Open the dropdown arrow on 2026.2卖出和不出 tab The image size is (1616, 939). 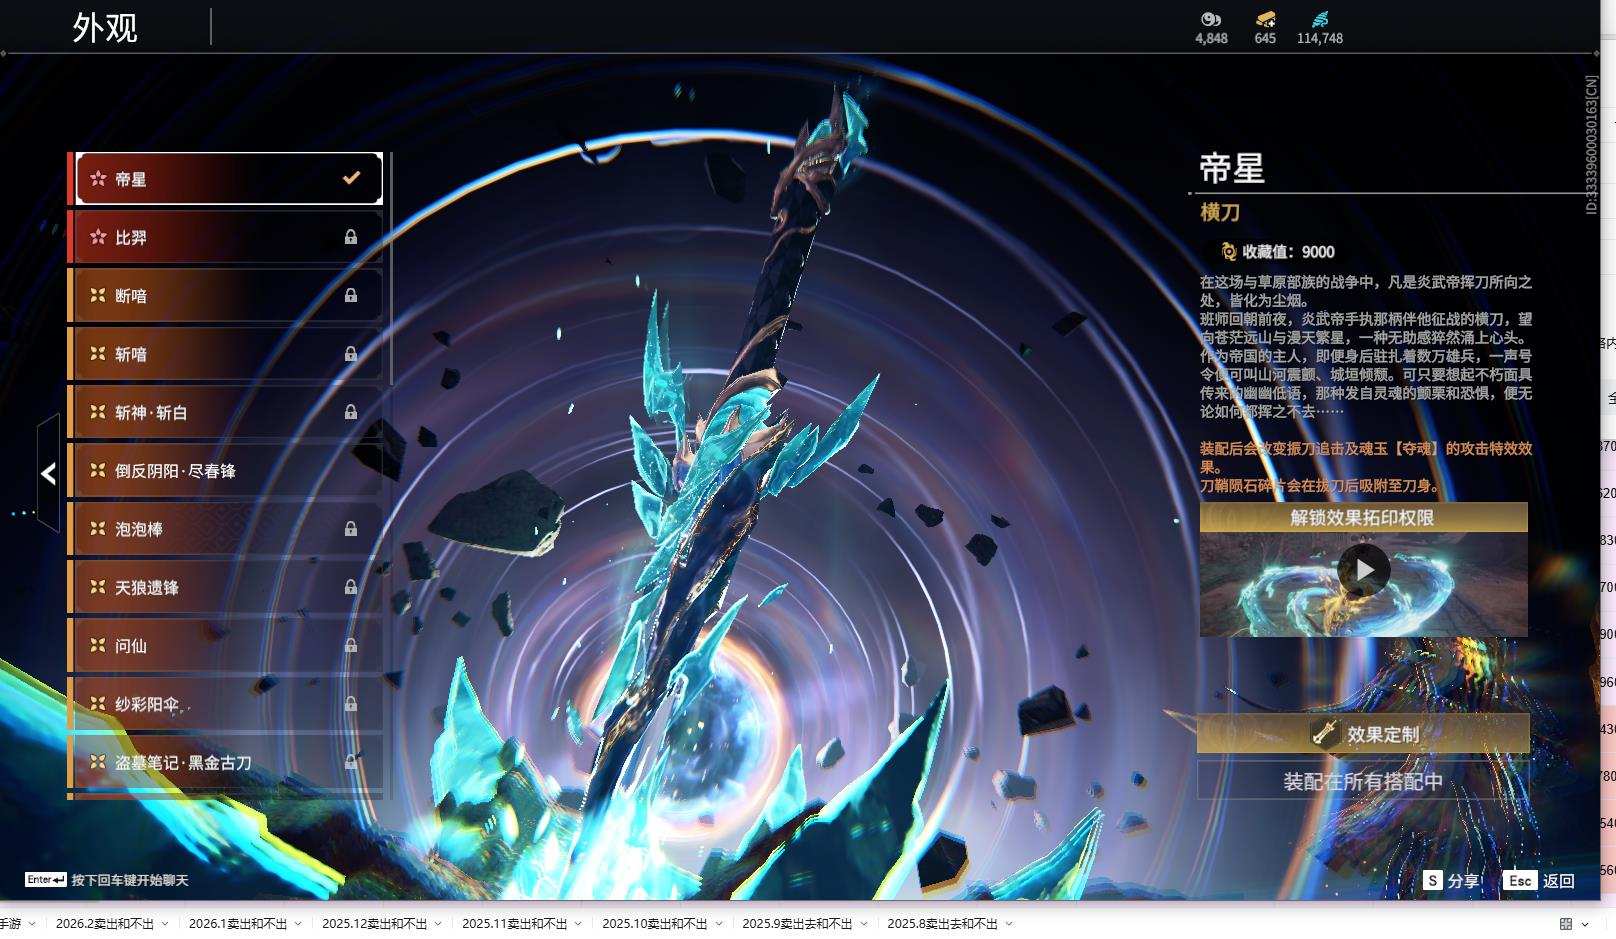pyautogui.click(x=165, y=924)
